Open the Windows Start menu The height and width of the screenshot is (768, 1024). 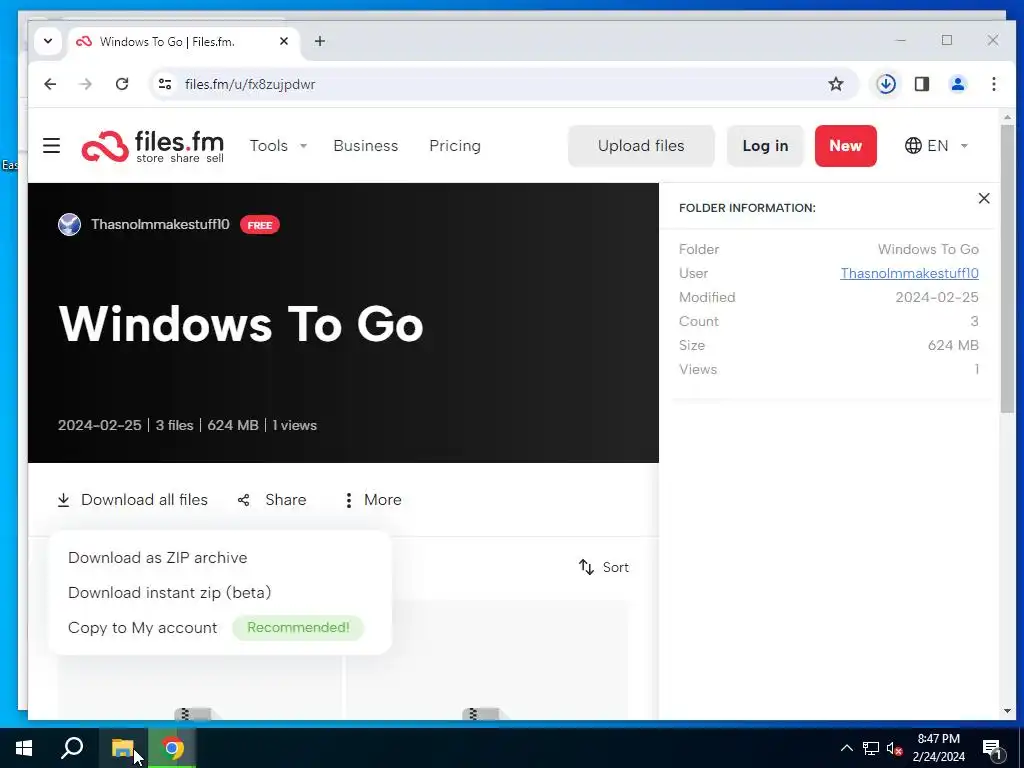24,748
